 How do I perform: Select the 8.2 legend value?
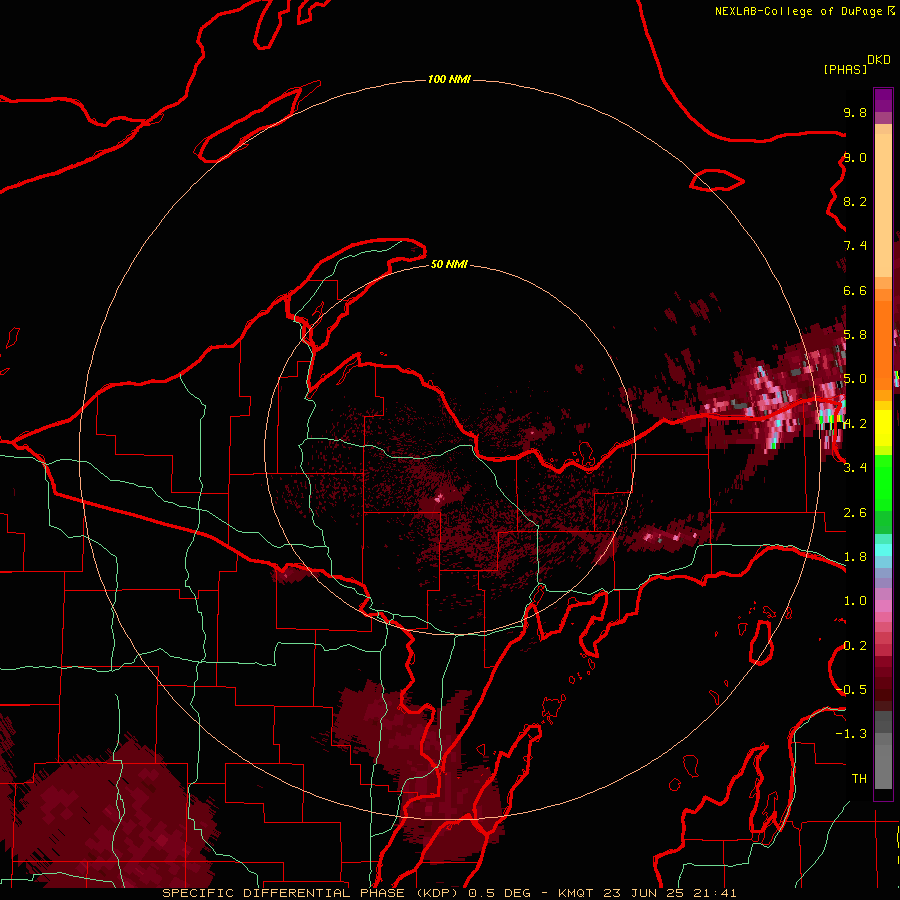point(855,201)
